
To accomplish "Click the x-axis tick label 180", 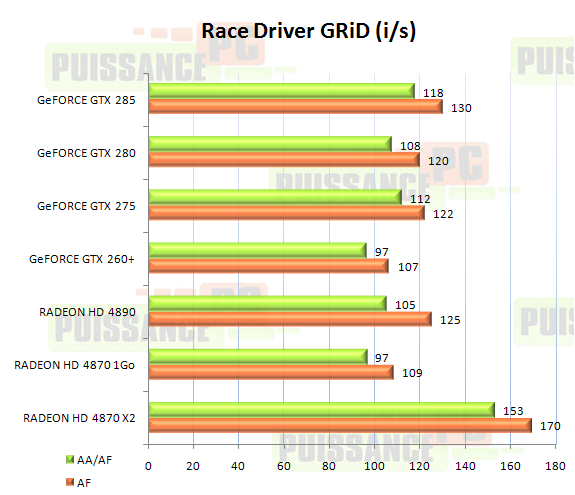I will click(x=555, y=466).
